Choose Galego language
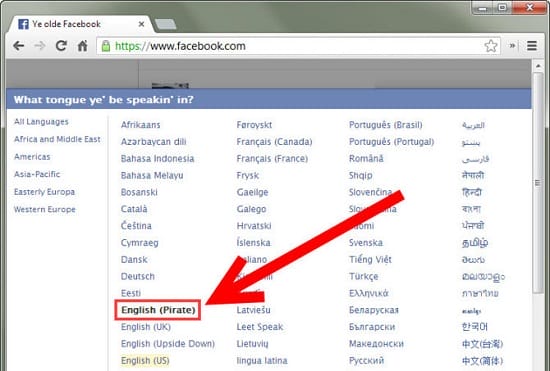This screenshot has height=371, width=550. [x=251, y=209]
